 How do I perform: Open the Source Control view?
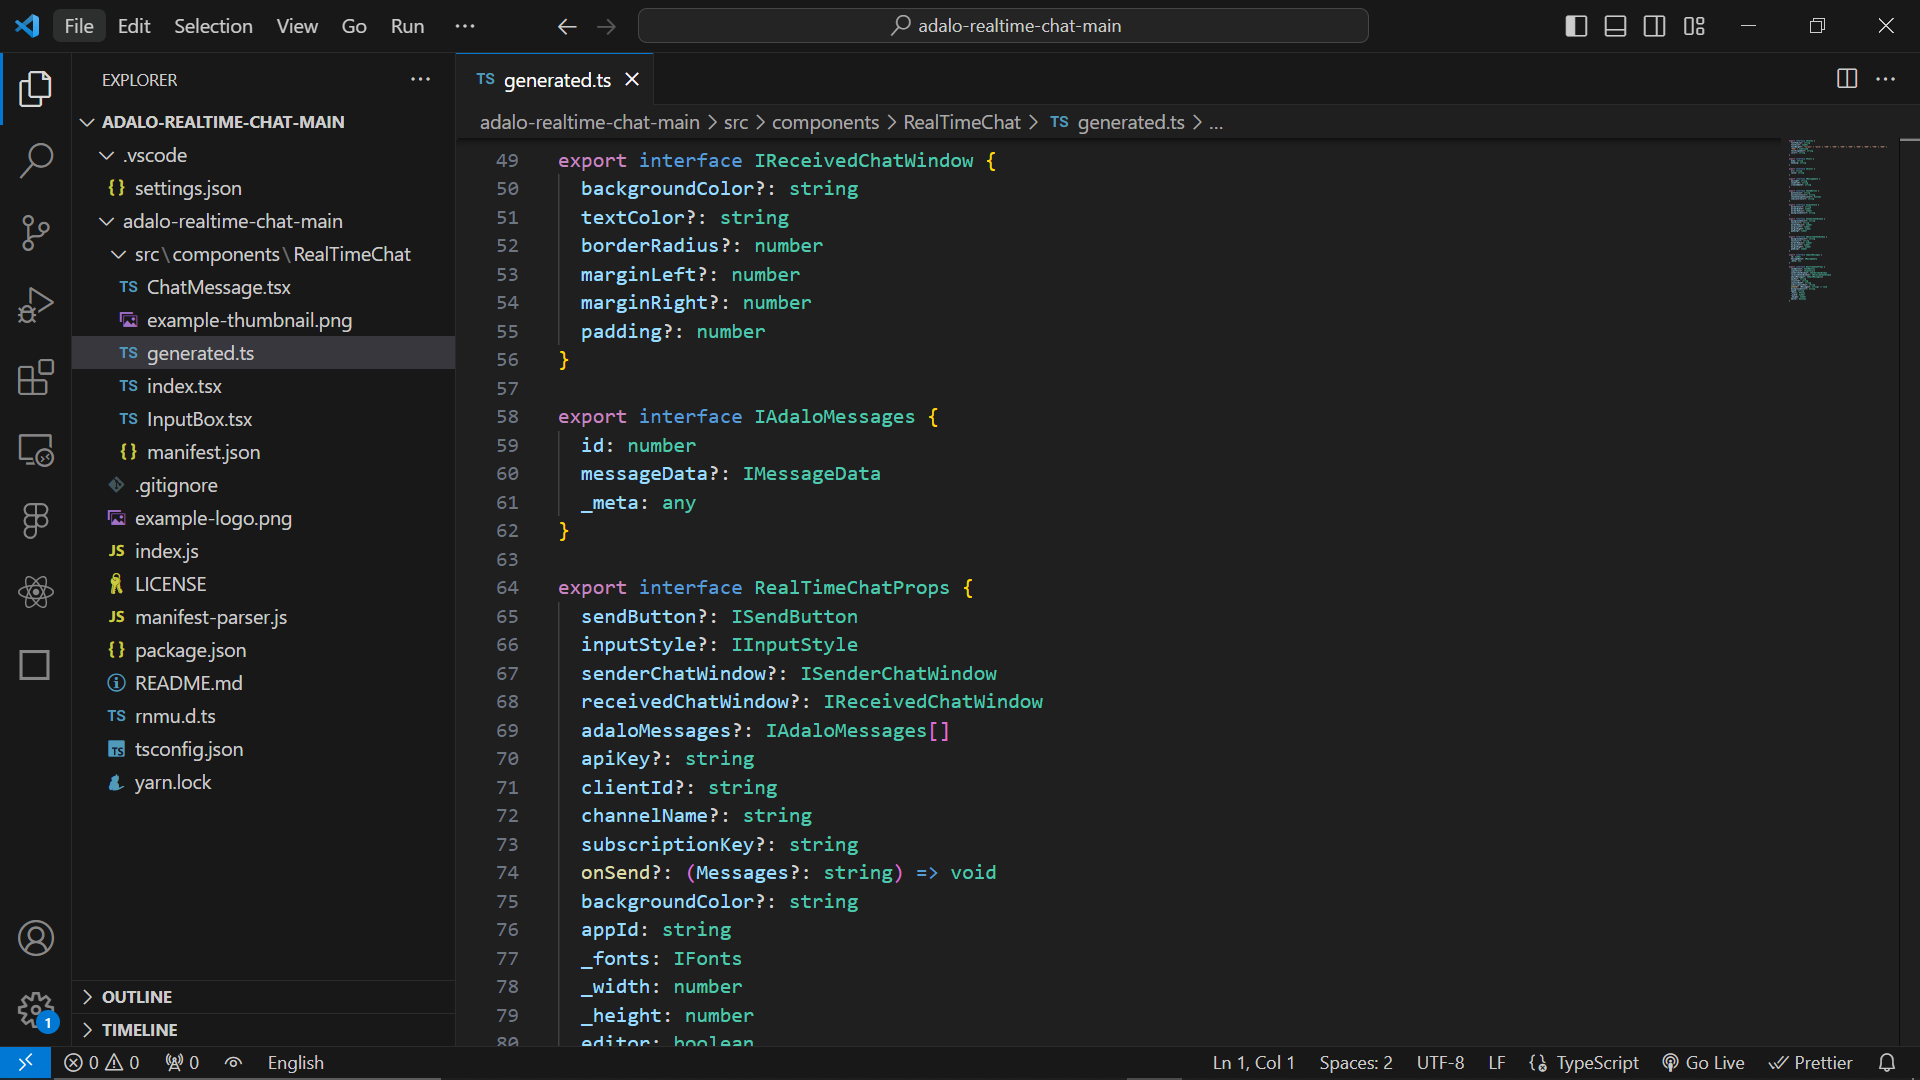pos(36,233)
